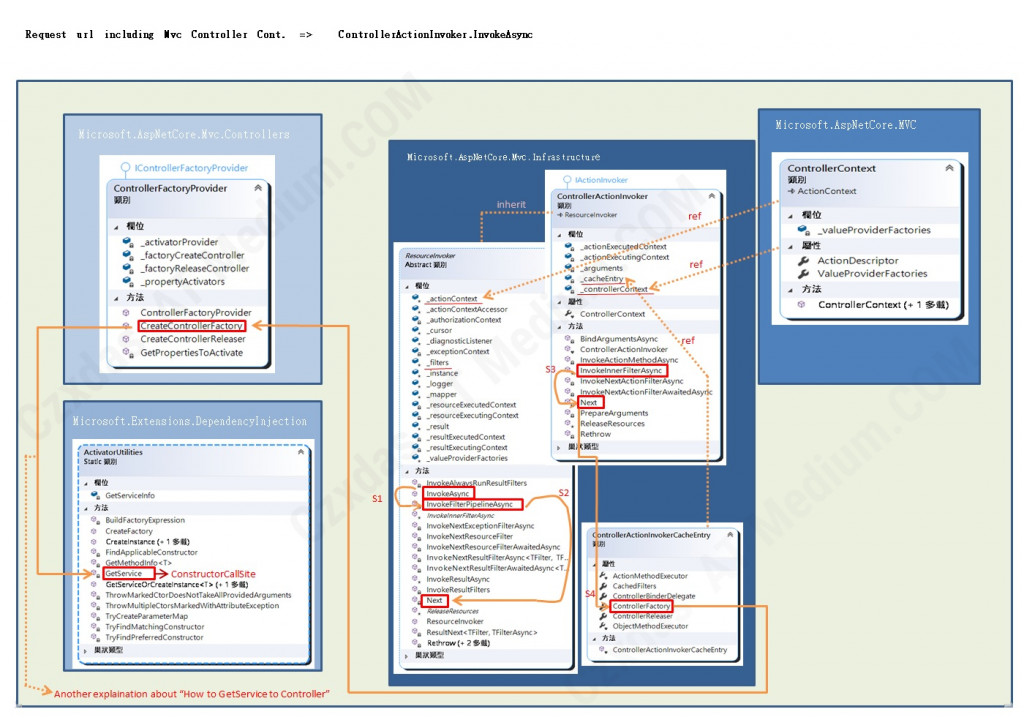Select the GetPropertiesToActivate method
This screenshot has width=1024, height=720.
(191, 352)
